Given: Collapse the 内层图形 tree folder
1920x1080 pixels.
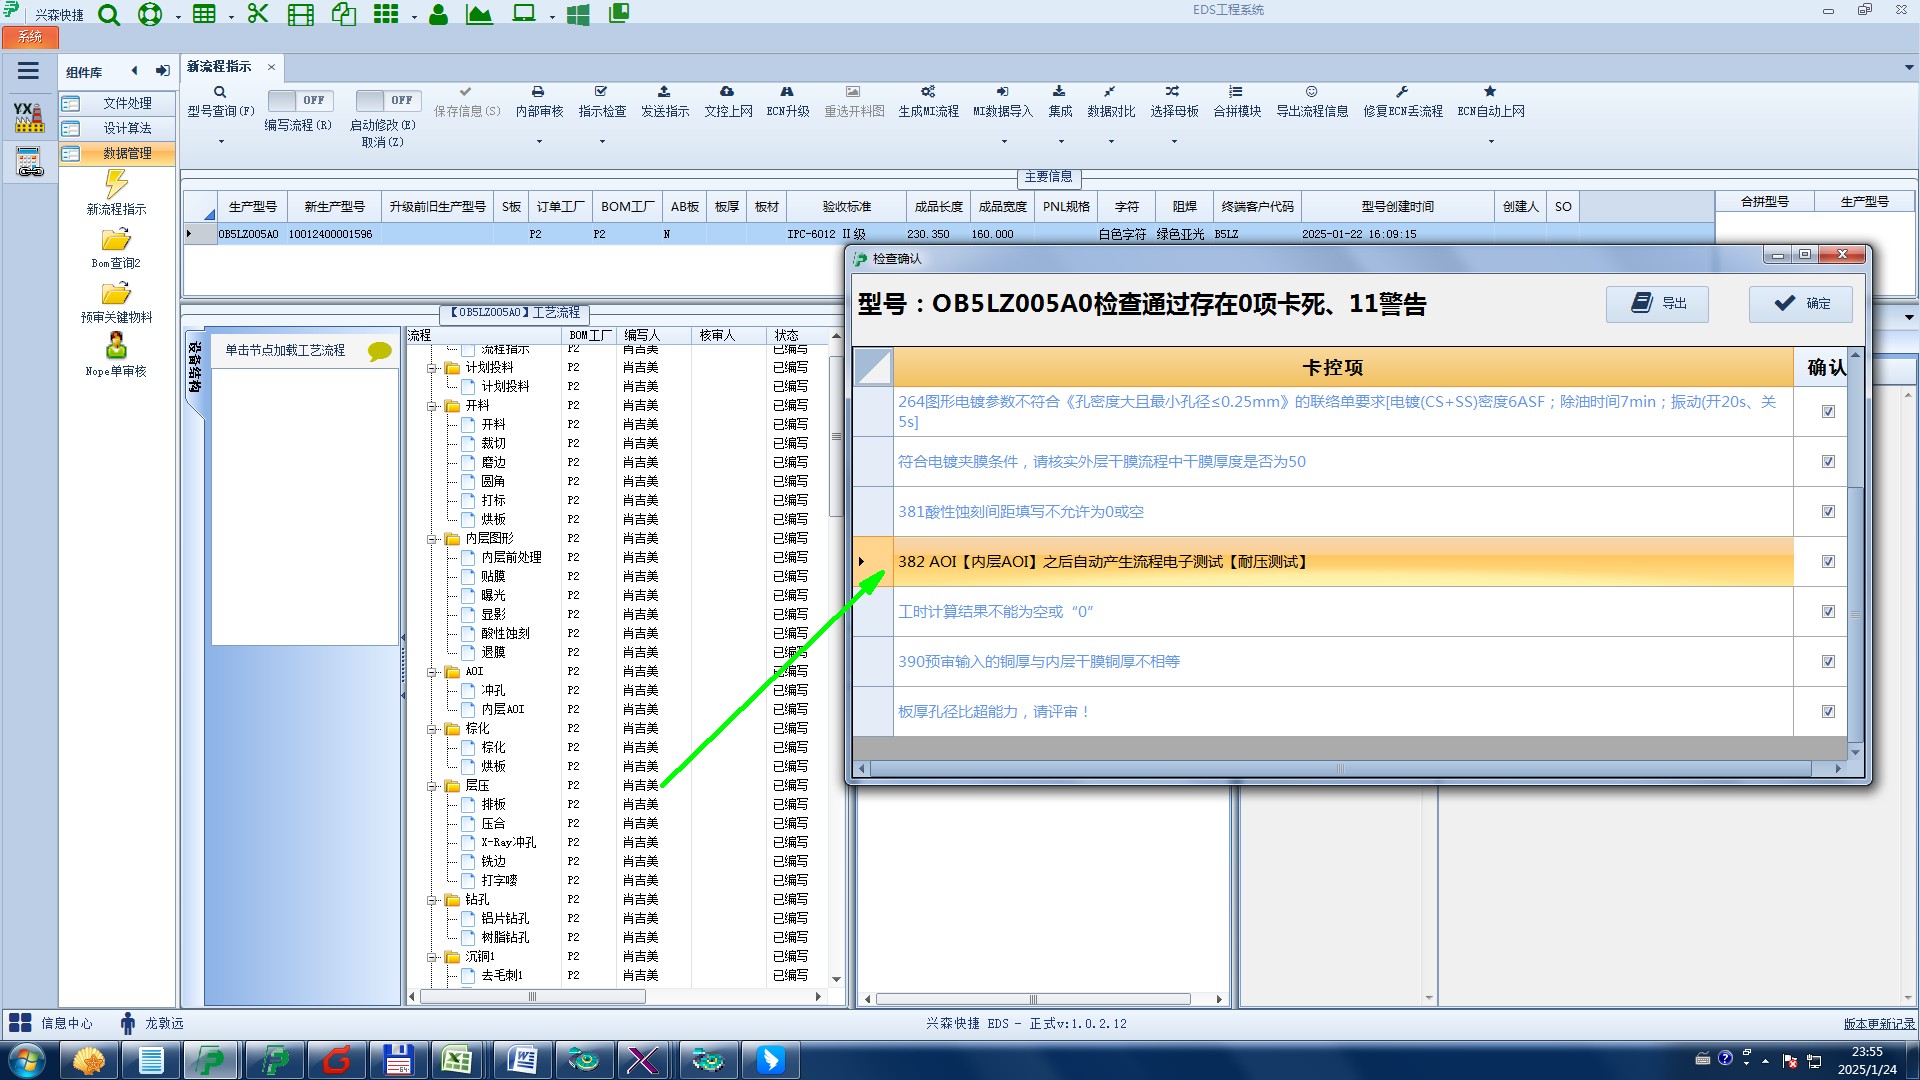Looking at the screenshot, I should click(x=433, y=539).
